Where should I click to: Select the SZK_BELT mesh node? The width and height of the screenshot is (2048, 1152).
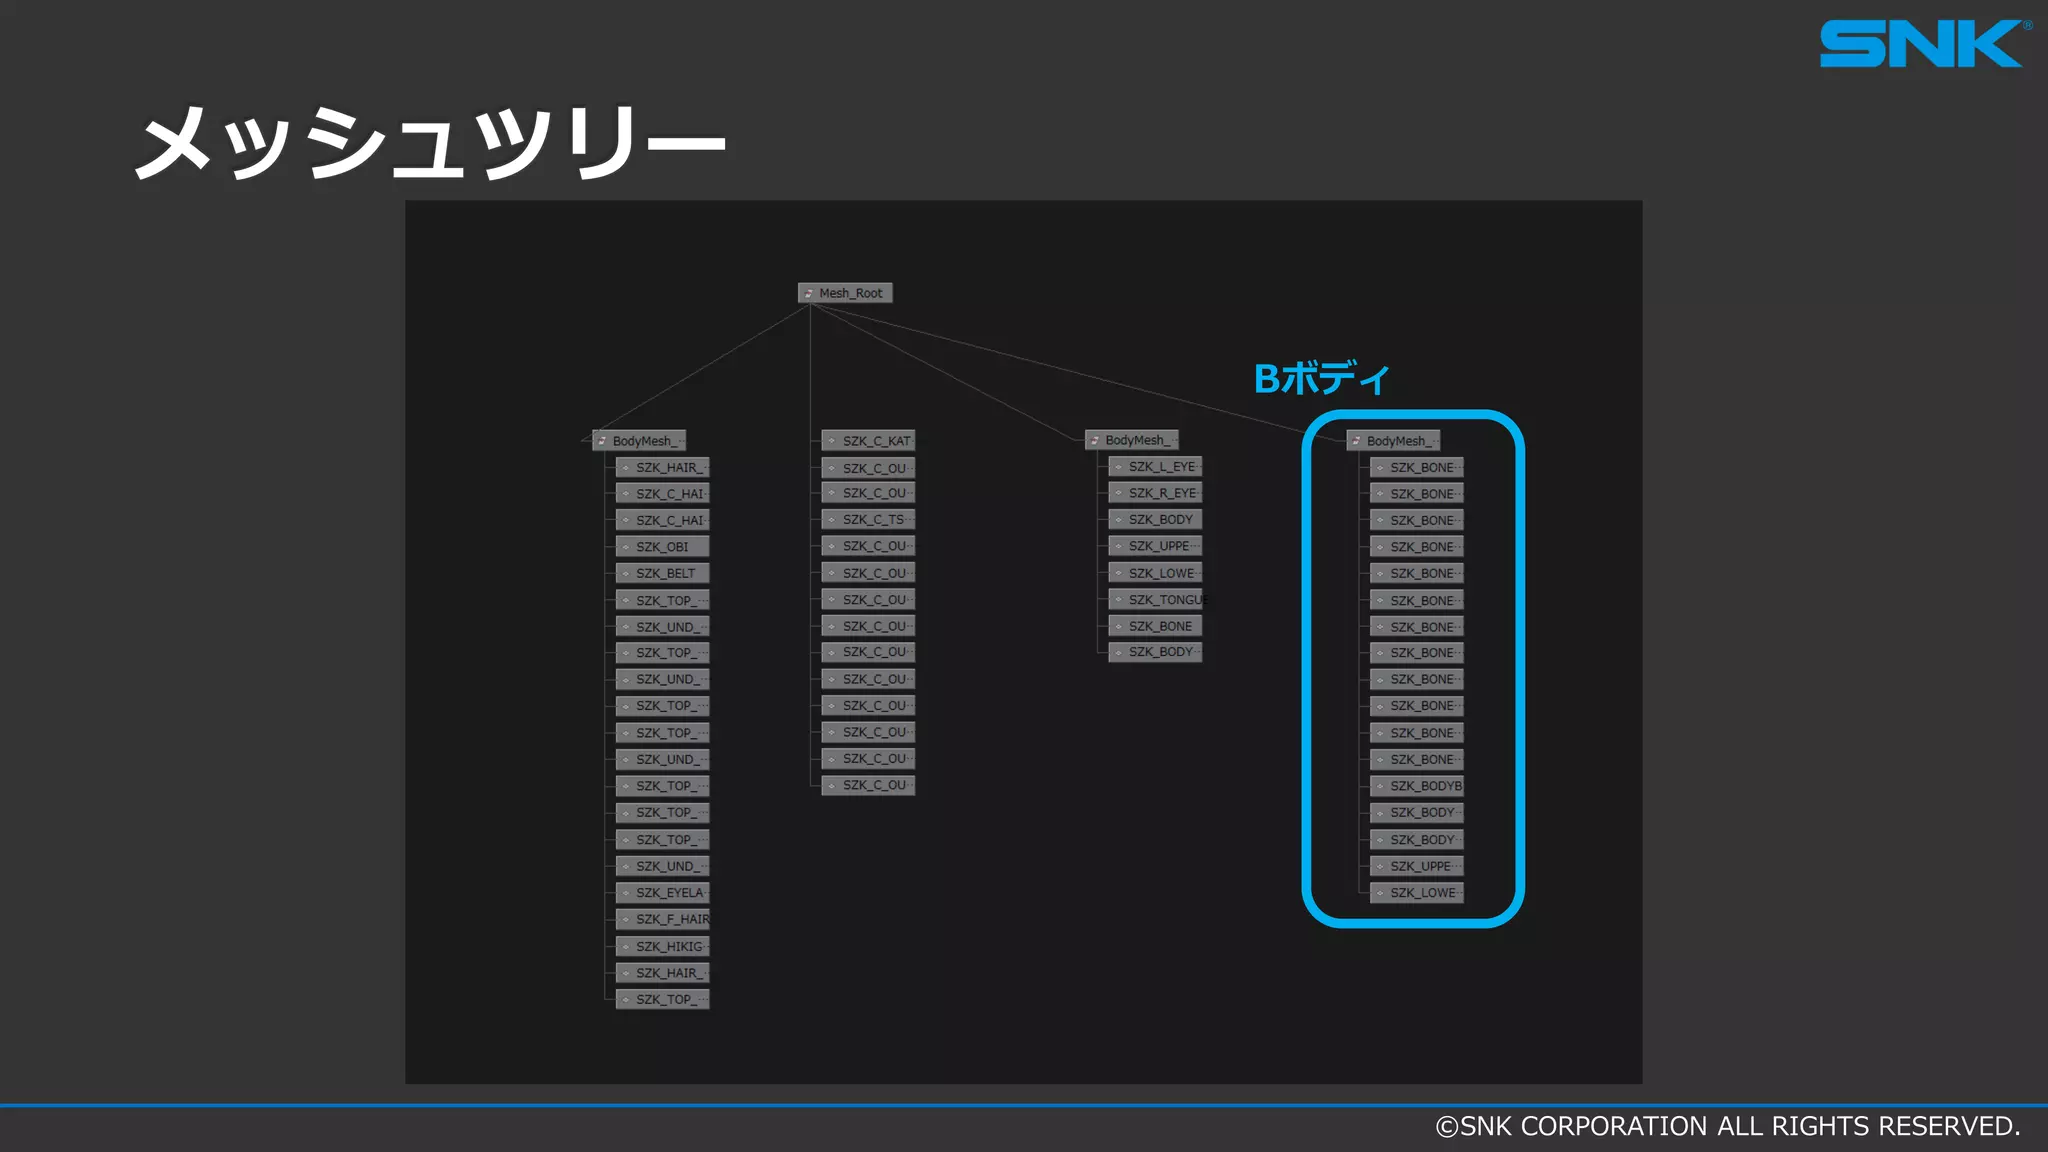(x=665, y=573)
